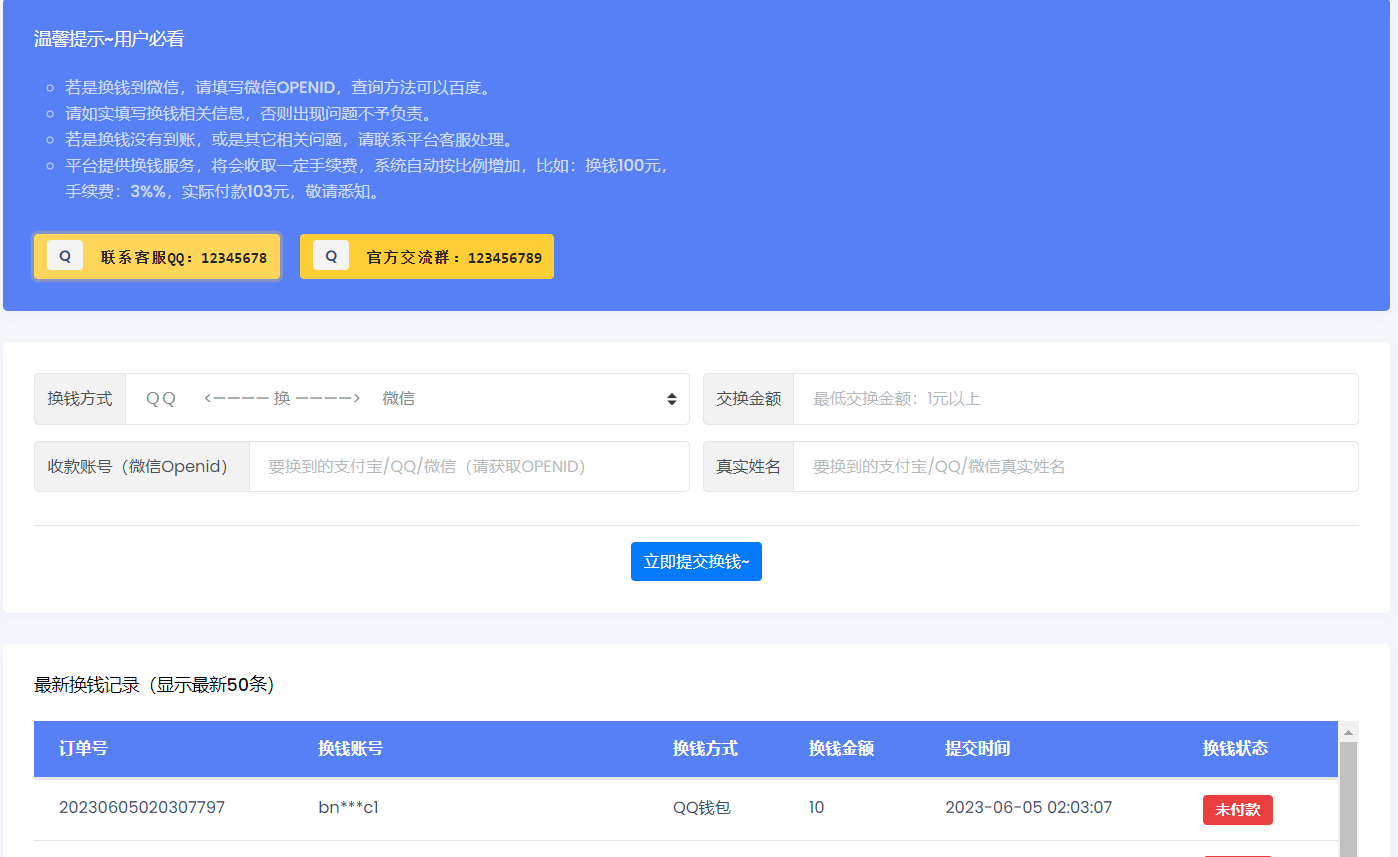Click the tip about 联系平台客服处理
The width and height of the screenshot is (1398, 857).
click(x=289, y=140)
